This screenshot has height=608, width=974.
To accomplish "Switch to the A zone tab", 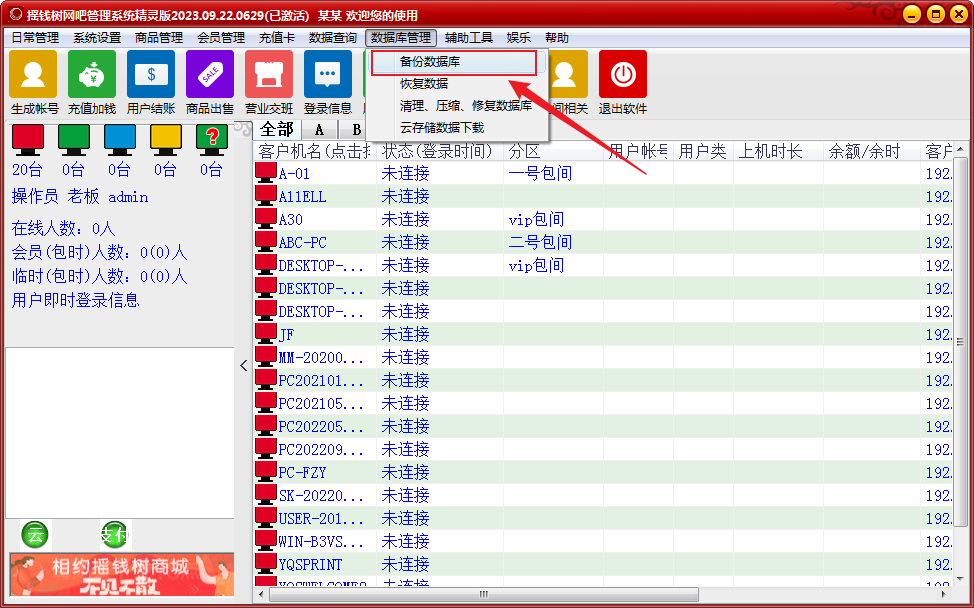I will 319,130.
